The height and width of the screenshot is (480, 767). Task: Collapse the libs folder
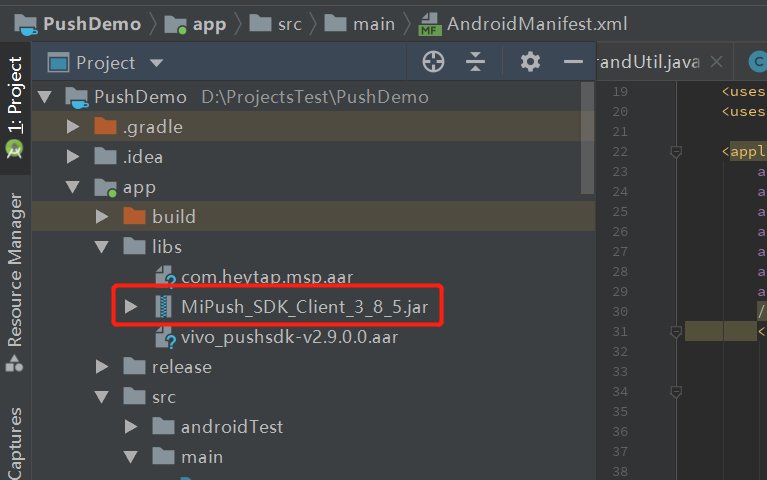coord(101,247)
